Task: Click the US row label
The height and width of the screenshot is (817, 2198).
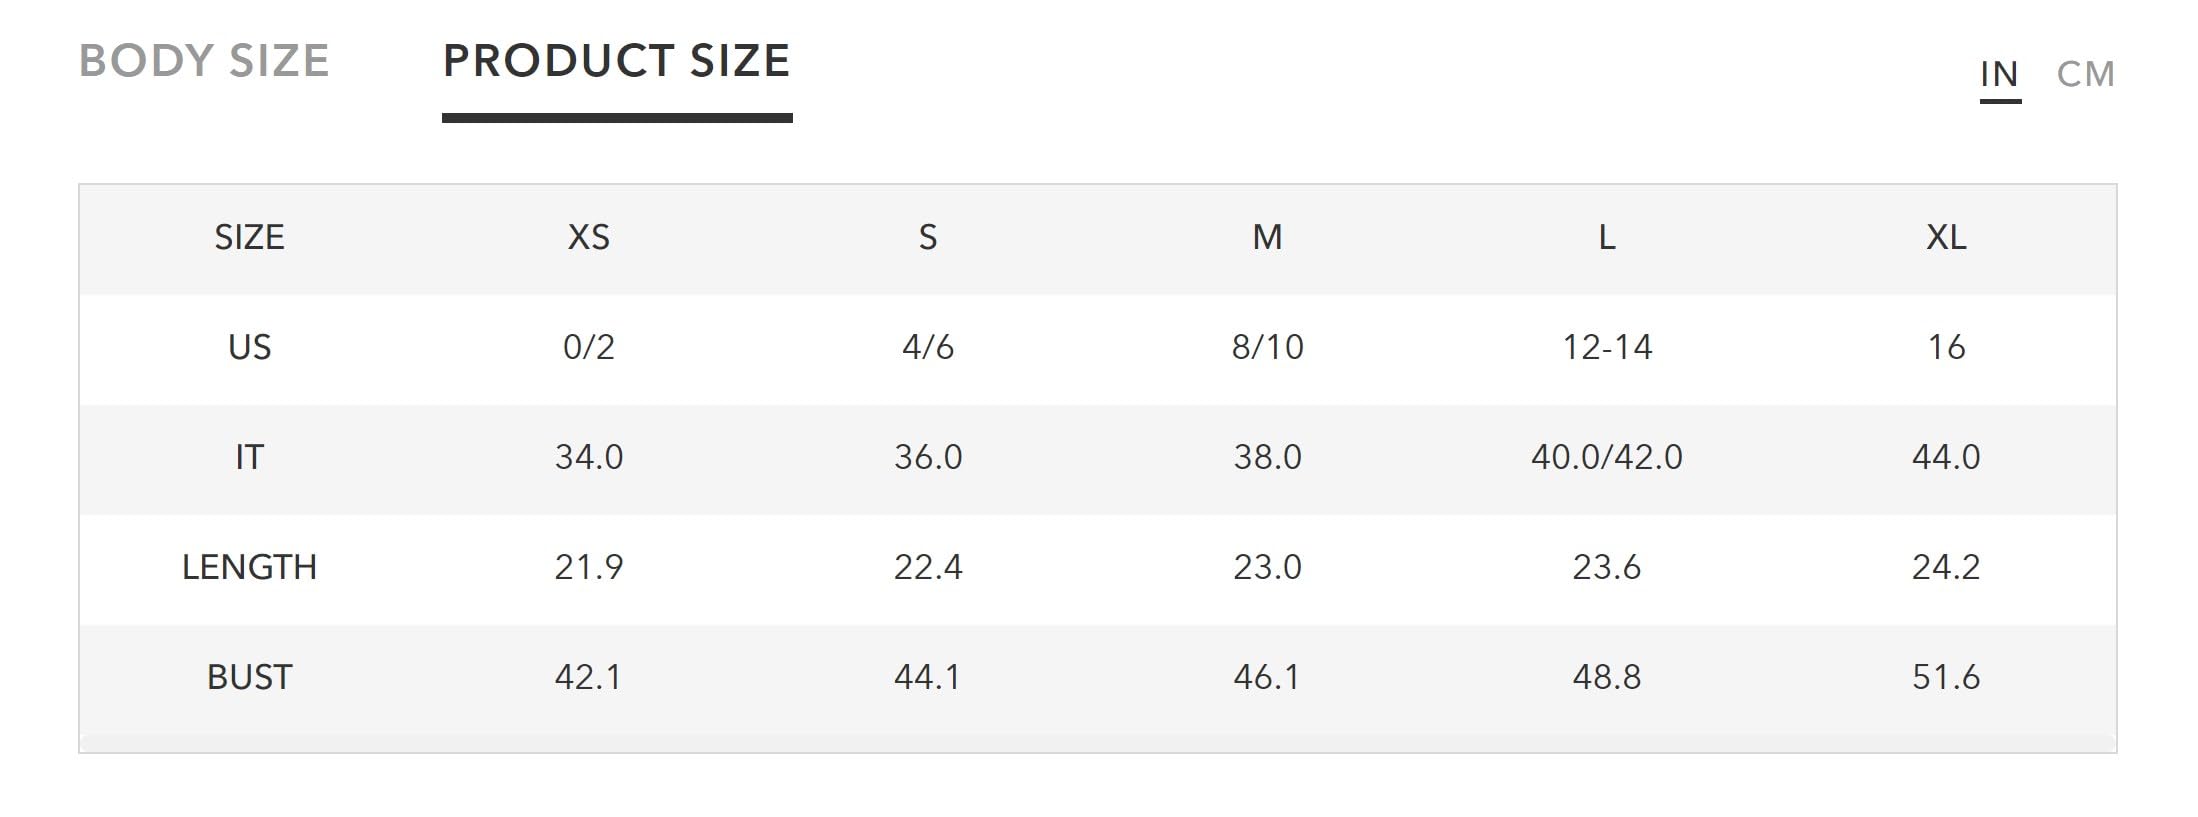Action: (249, 348)
